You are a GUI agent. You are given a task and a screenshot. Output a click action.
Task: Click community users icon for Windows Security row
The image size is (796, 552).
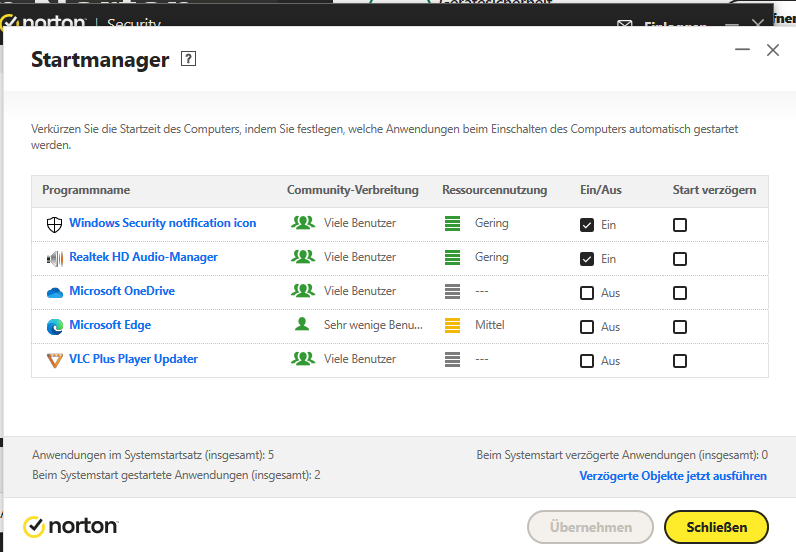click(x=303, y=222)
